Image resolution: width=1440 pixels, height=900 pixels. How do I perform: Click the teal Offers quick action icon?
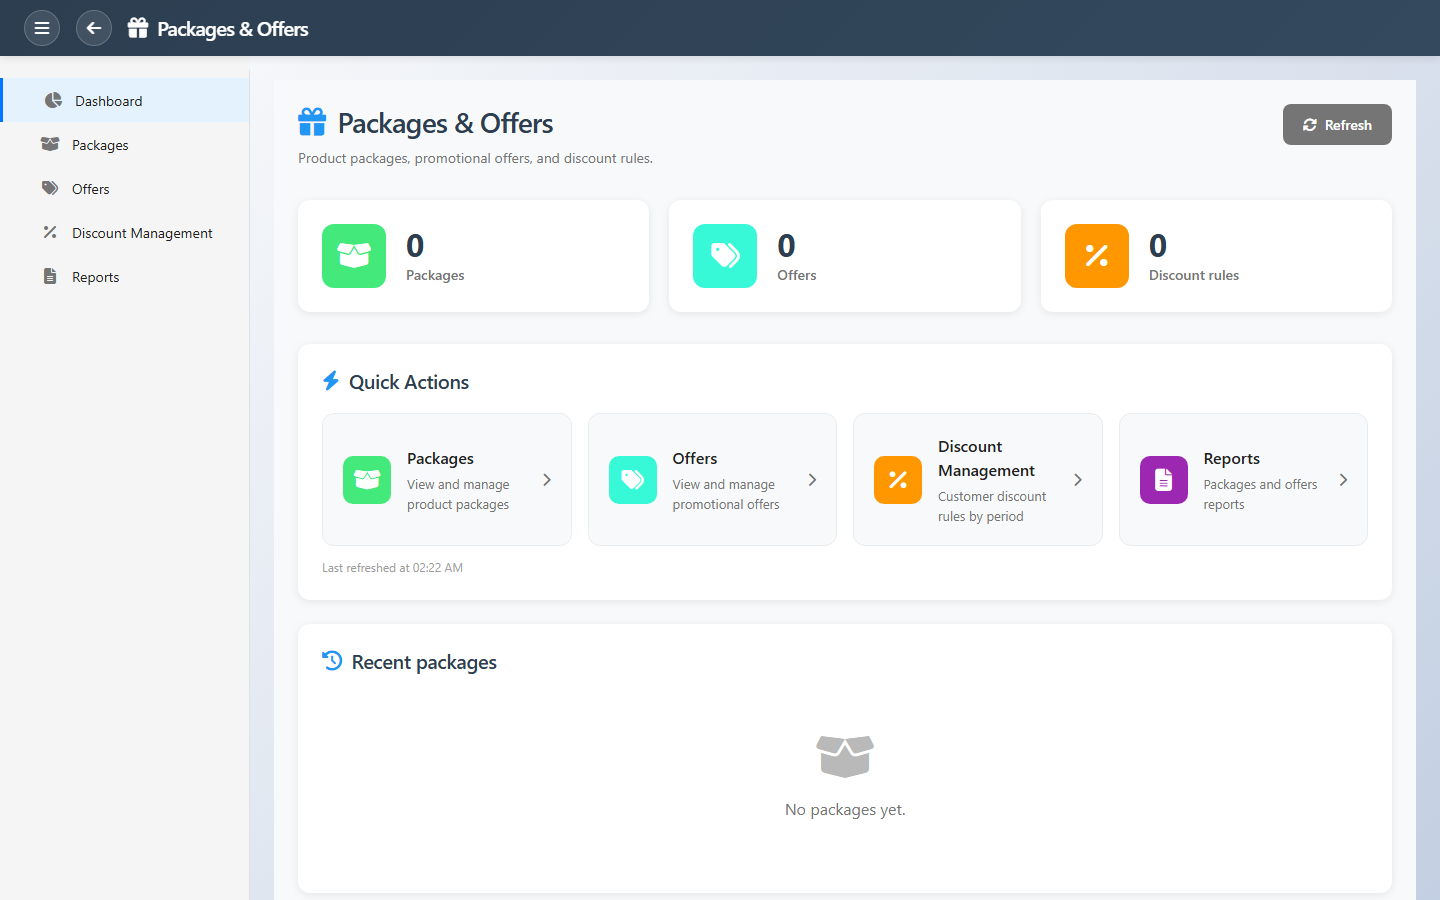point(633,480)
